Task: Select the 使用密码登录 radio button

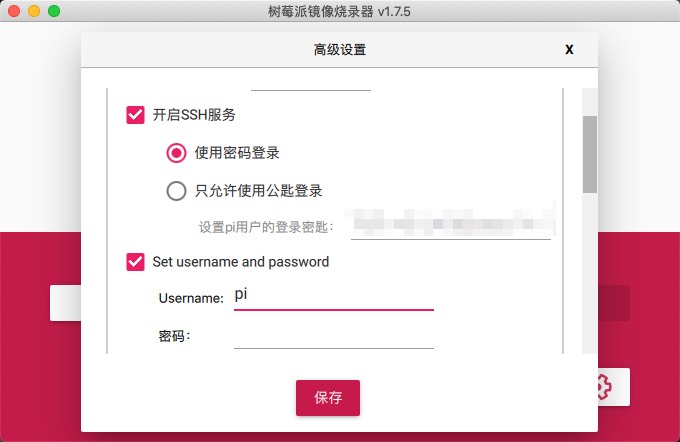Action: point(177,153)
